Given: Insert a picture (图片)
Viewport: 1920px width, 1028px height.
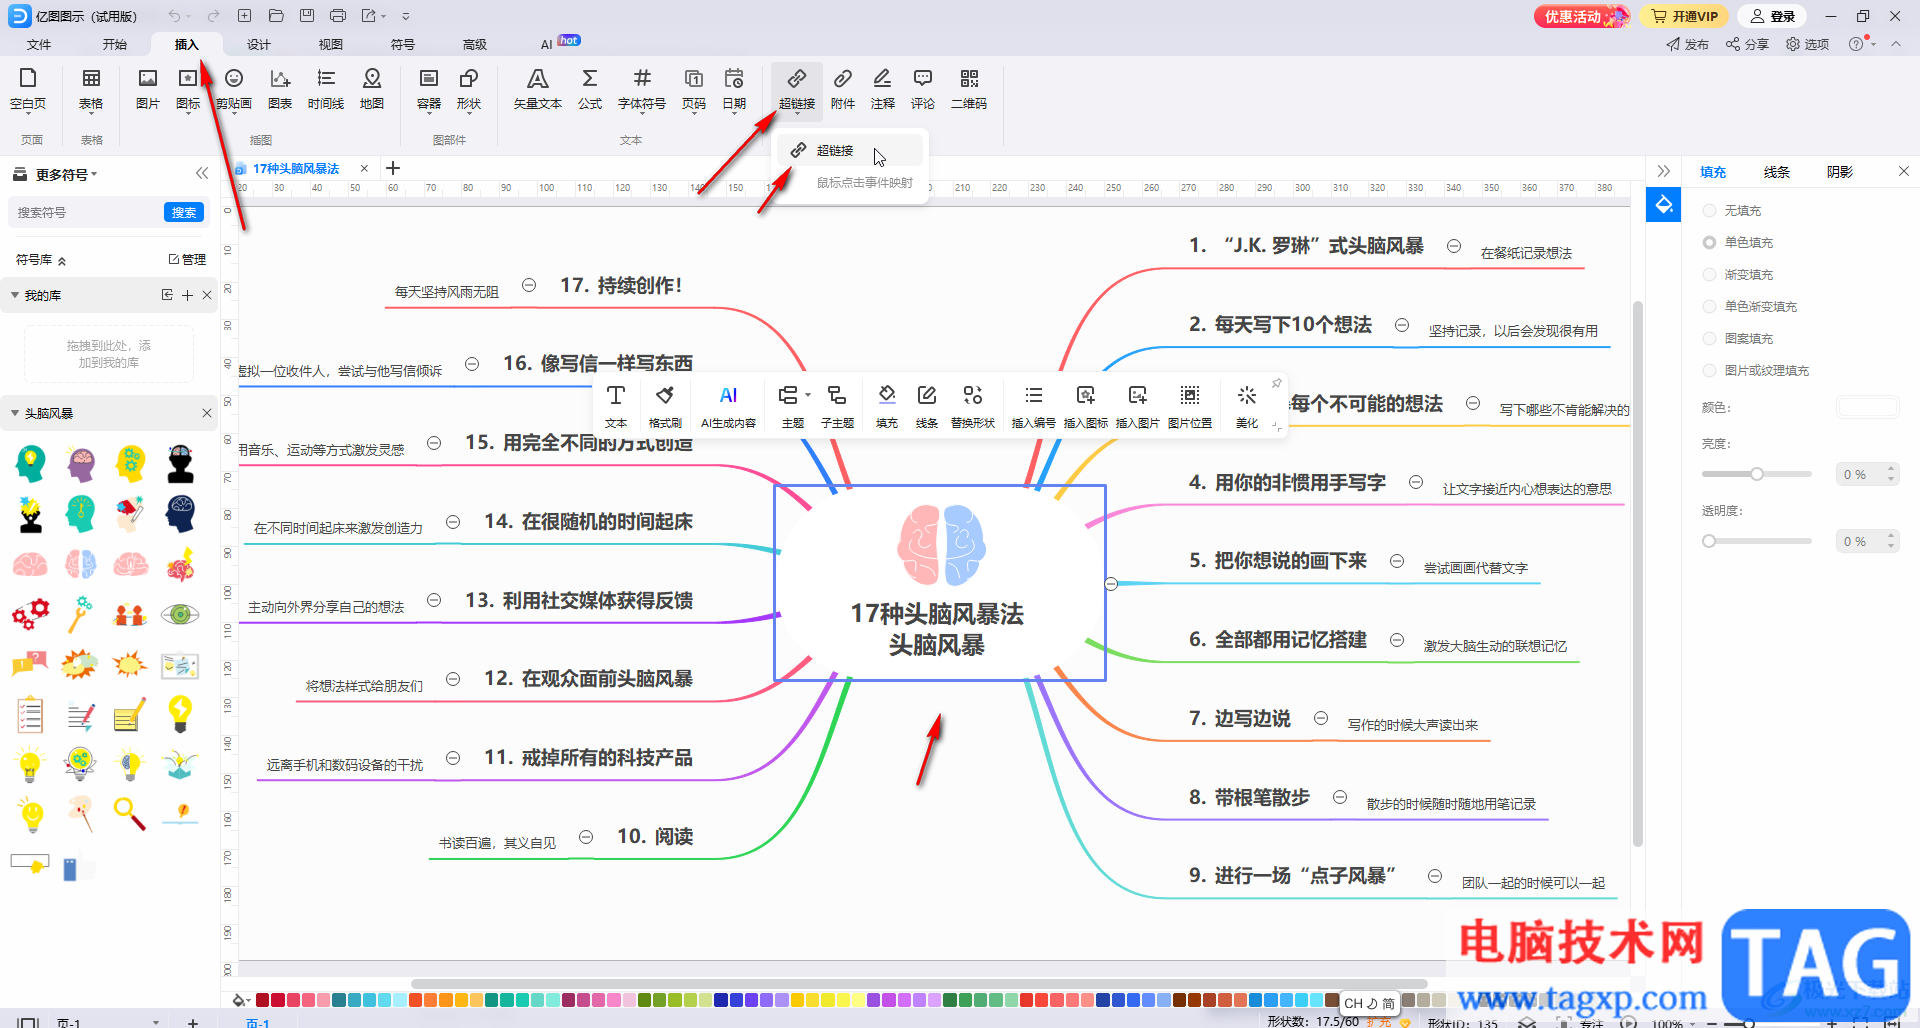Looking at the screenshot, I should pos(148,88).
